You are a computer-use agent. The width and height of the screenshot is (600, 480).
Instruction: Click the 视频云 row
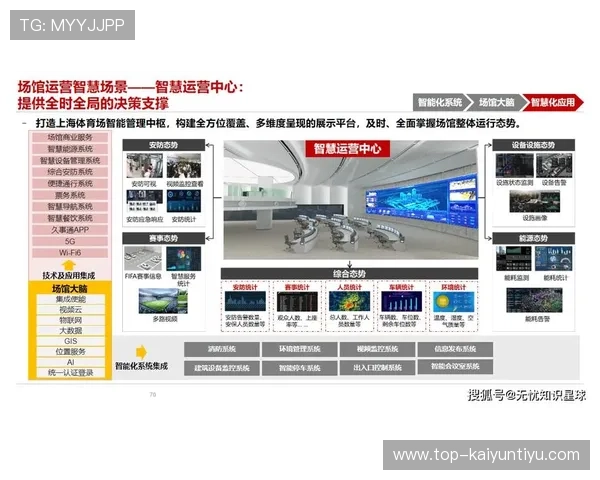click(71, 310)
